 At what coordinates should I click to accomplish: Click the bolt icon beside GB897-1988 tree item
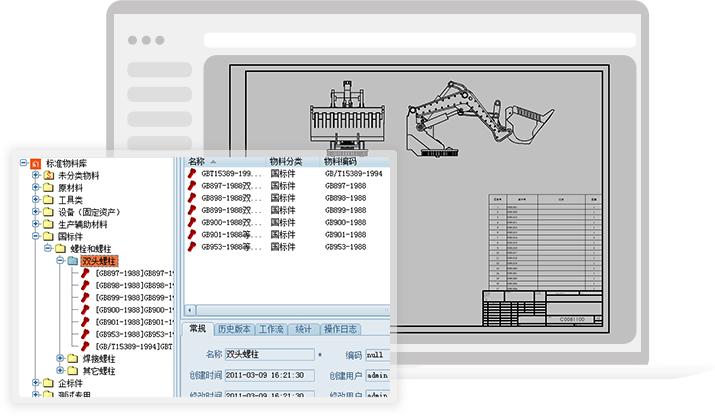click(86, 273)
